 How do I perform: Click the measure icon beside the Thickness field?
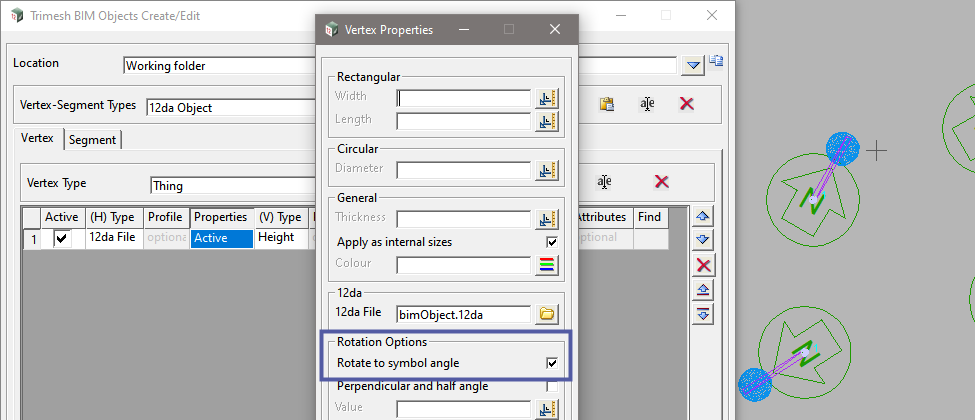tap(547, 219)
